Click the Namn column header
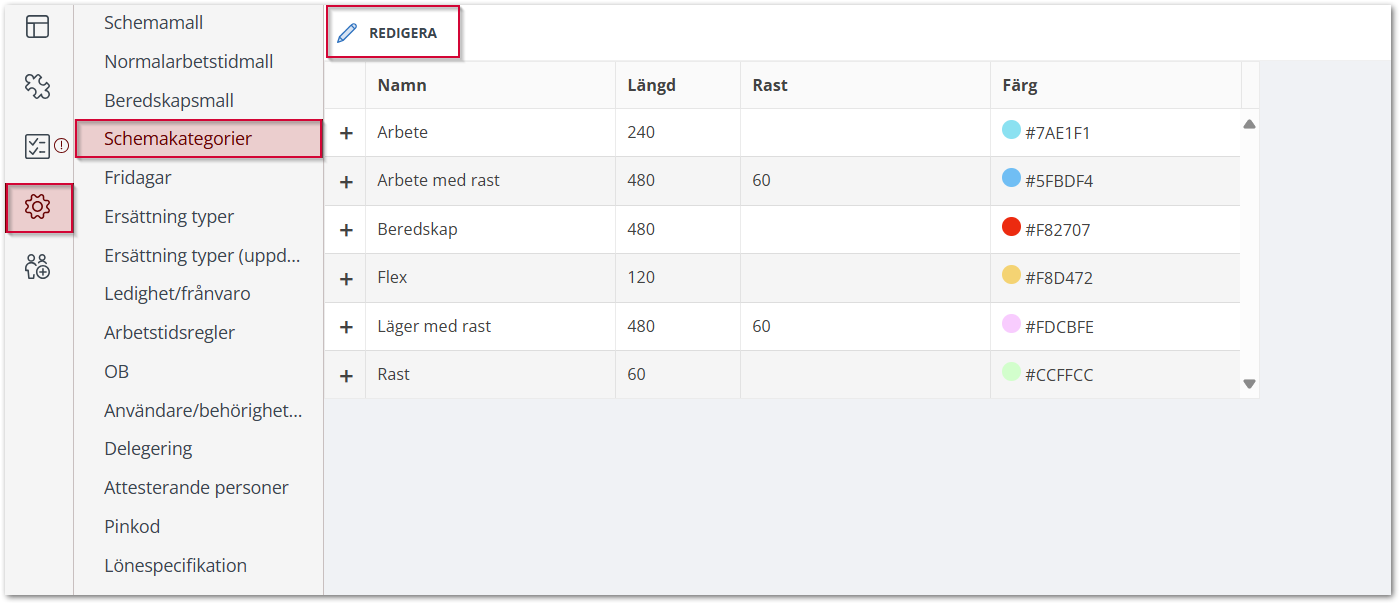Viewport: 1400px width, 604px height. (402, 86)
